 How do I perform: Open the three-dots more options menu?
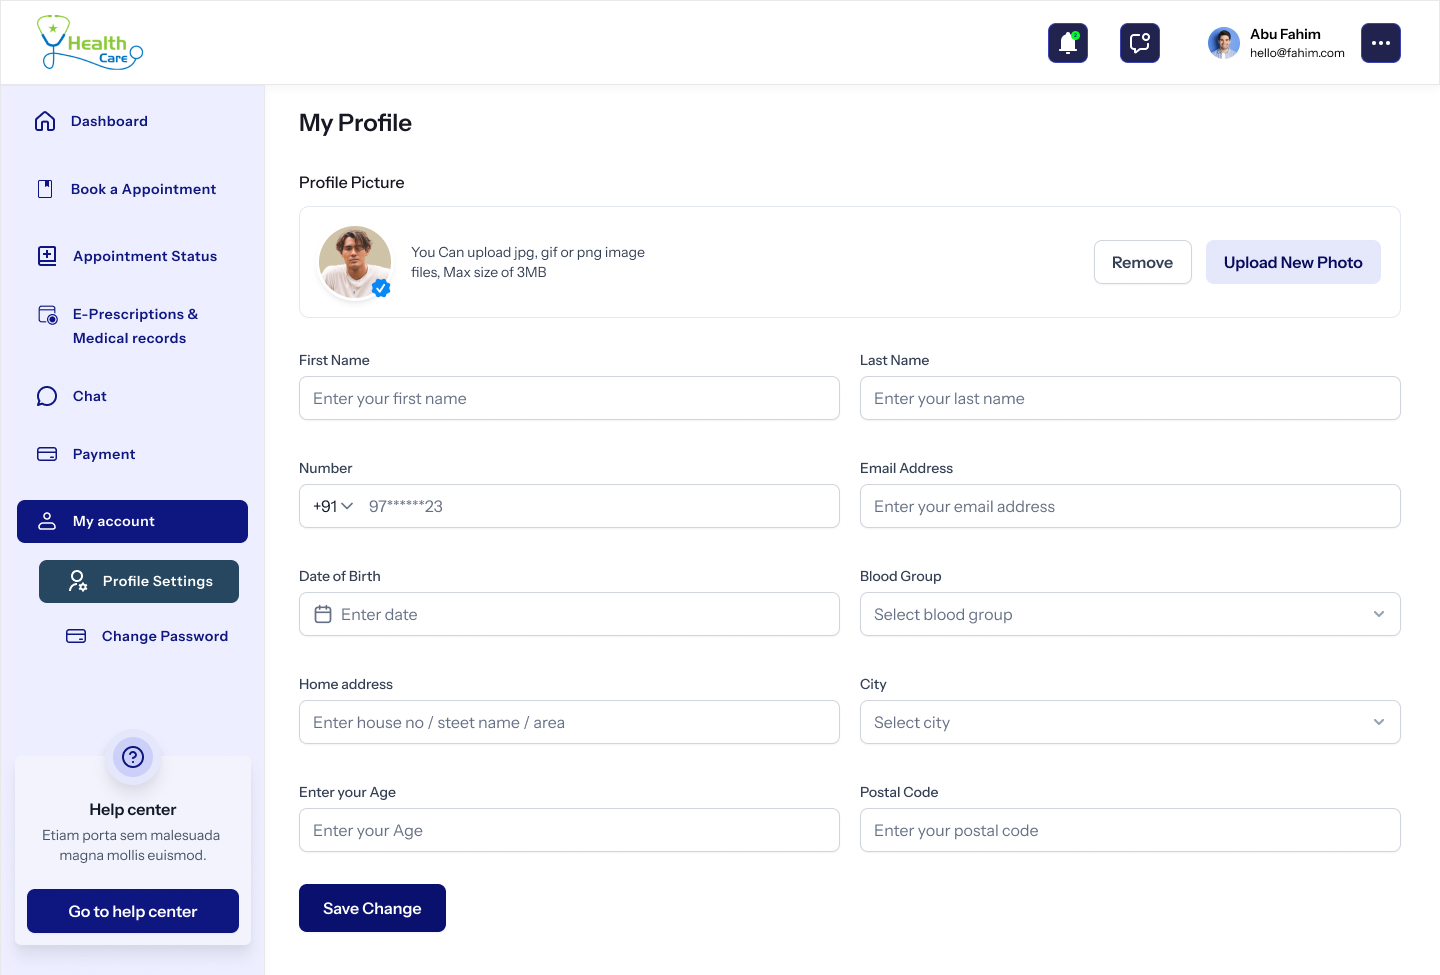[1381, 43]
